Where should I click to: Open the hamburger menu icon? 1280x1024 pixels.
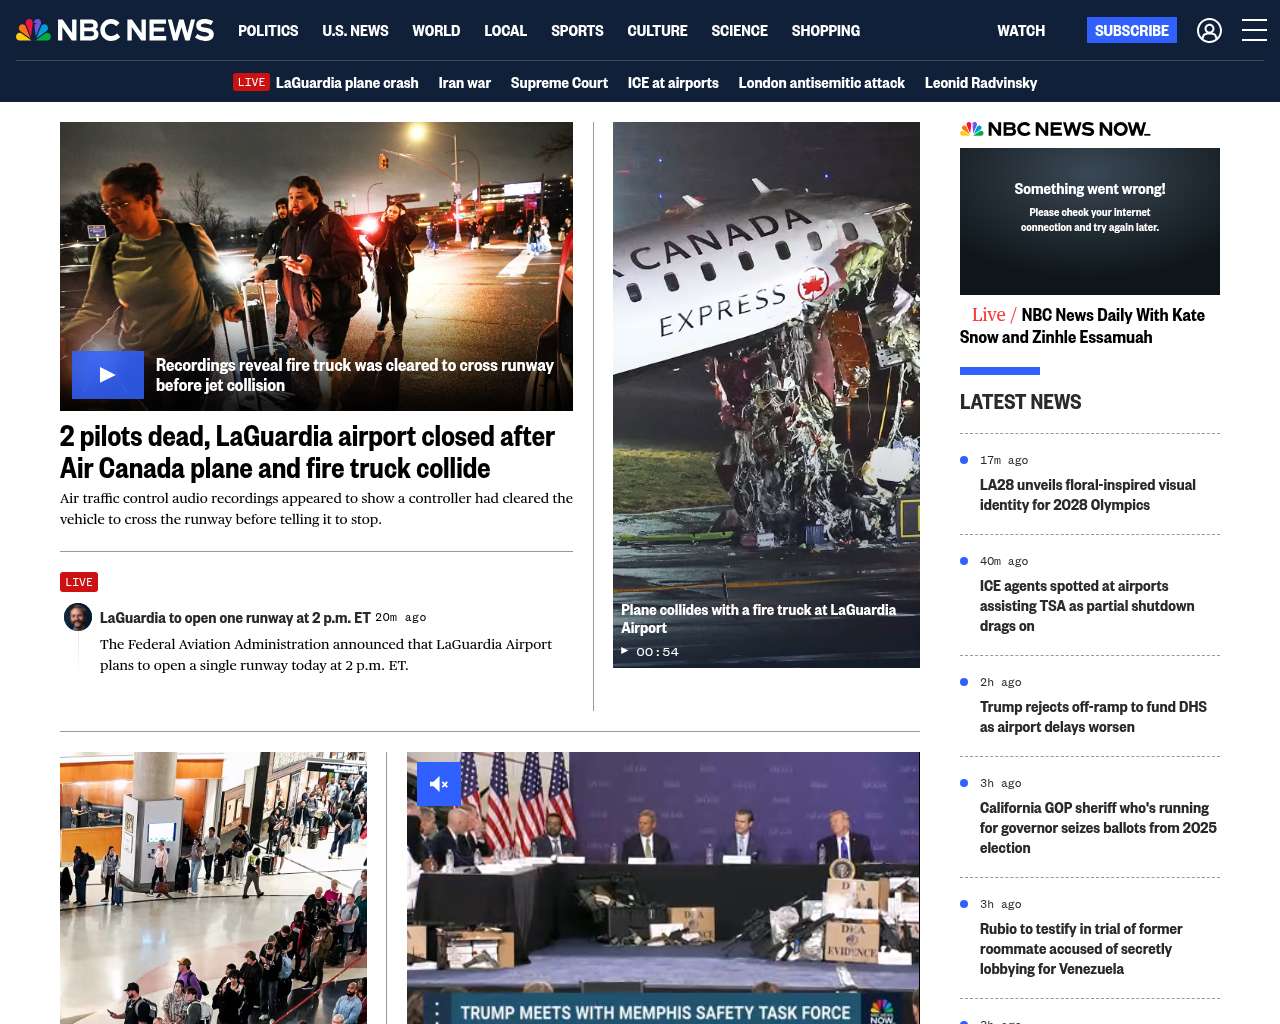[1254, 31]
